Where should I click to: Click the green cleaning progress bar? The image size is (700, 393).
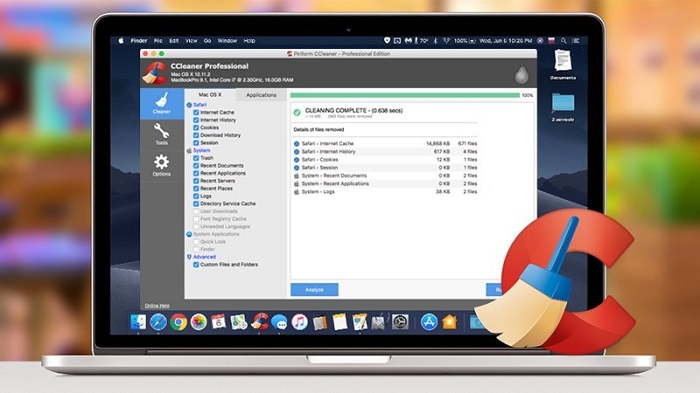pos(404,95)
